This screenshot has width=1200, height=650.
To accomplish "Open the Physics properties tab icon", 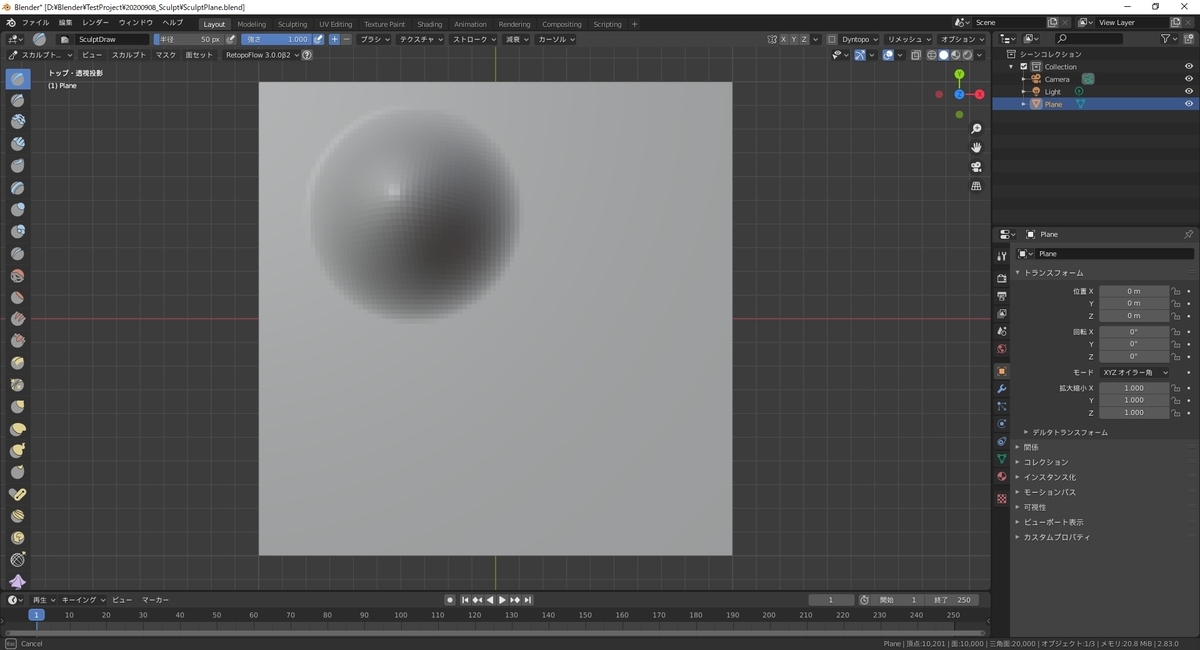I will [1001, 424].
